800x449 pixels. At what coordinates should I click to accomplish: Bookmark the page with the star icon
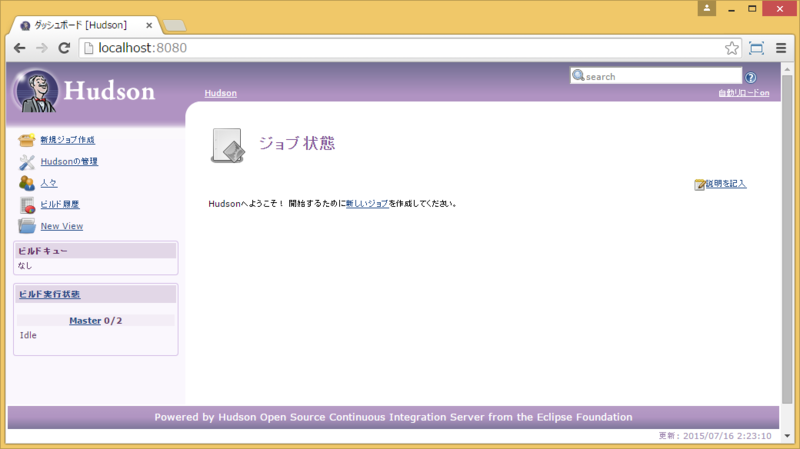732,48
